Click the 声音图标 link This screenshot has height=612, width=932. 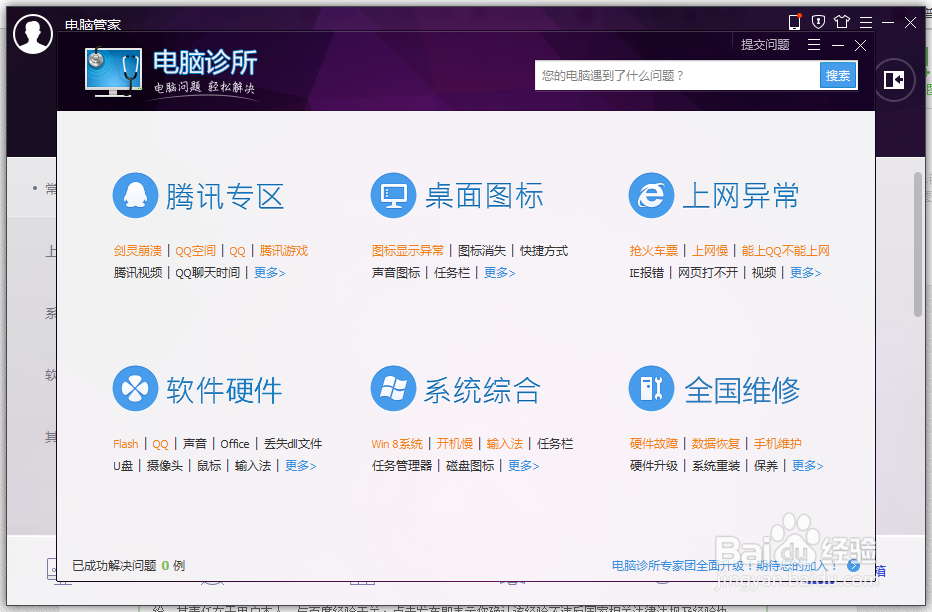[x=396, y=273]
